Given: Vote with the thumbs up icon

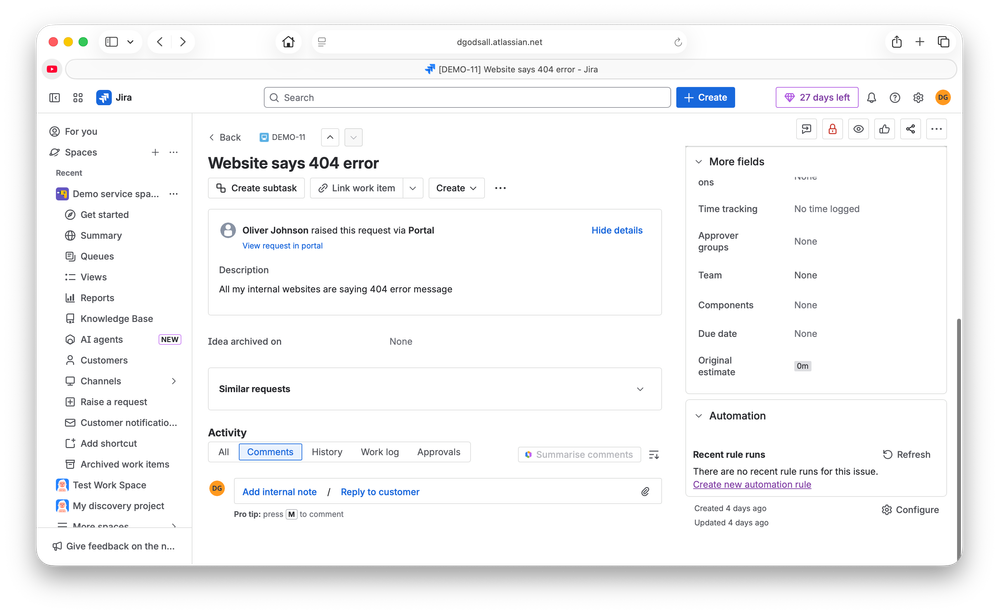Looking at the screenshot, I should click(x=884, y=129).
